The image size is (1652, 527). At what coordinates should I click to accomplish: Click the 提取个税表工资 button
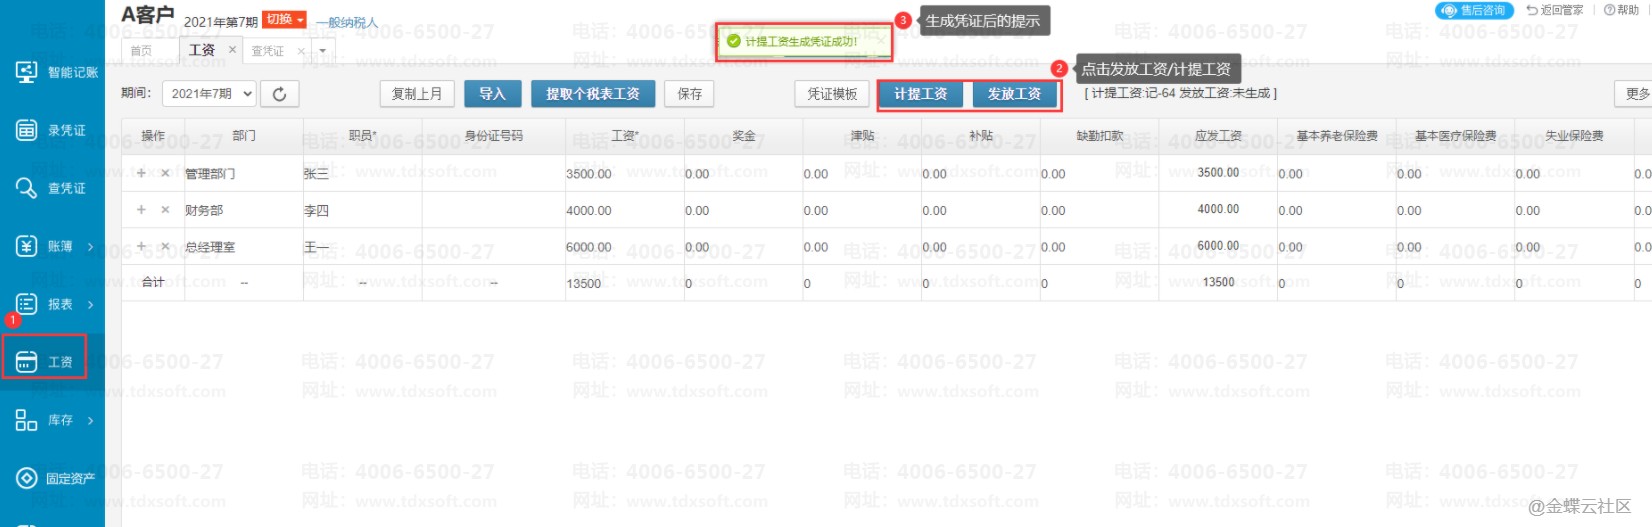[x=592, y=94]
